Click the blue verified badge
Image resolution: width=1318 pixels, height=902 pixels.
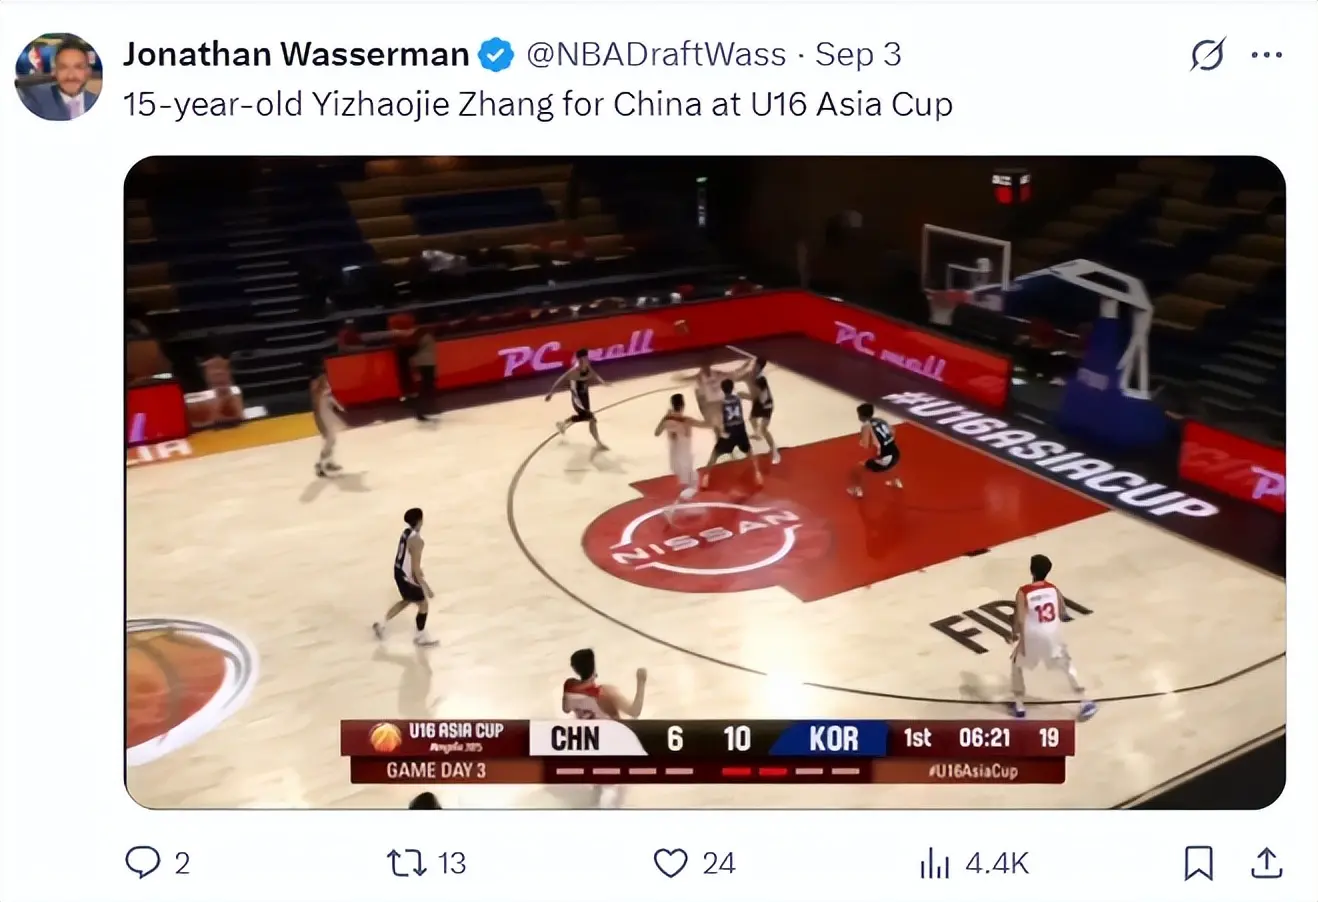click(x=496, y=55)
